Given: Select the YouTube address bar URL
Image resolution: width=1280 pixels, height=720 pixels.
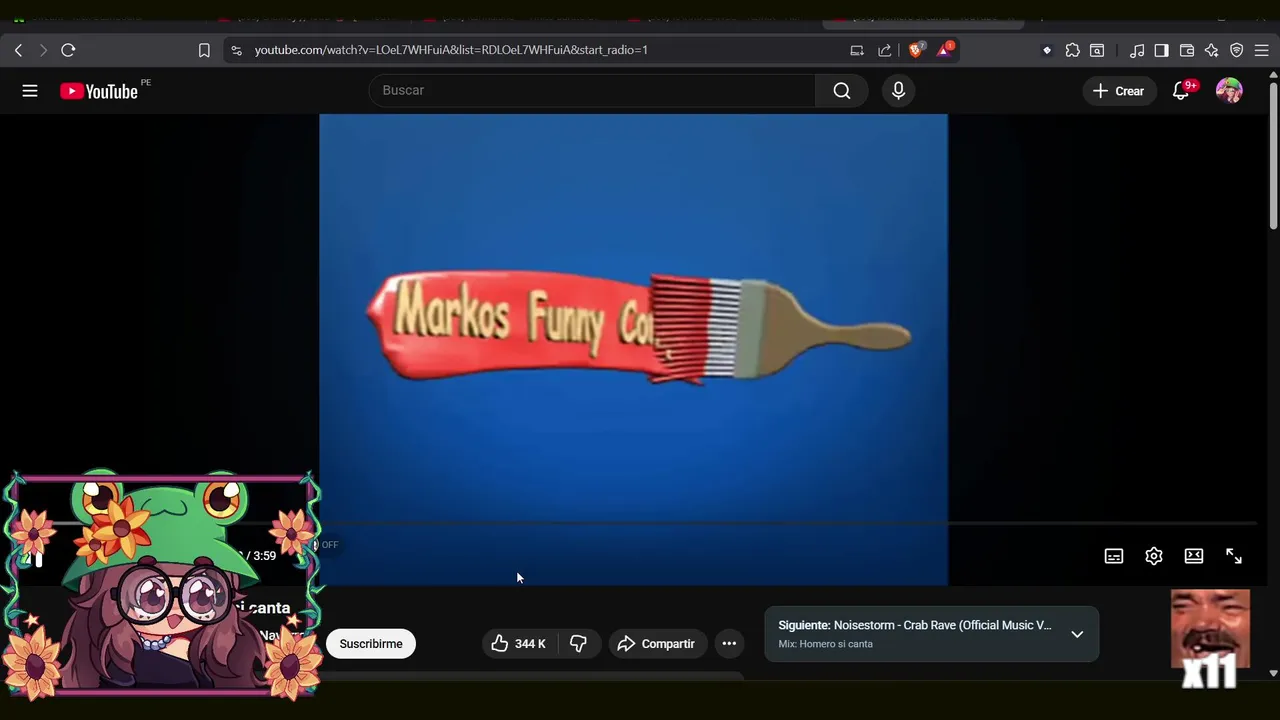Looking at the screenshot, I should pos(451,50).
